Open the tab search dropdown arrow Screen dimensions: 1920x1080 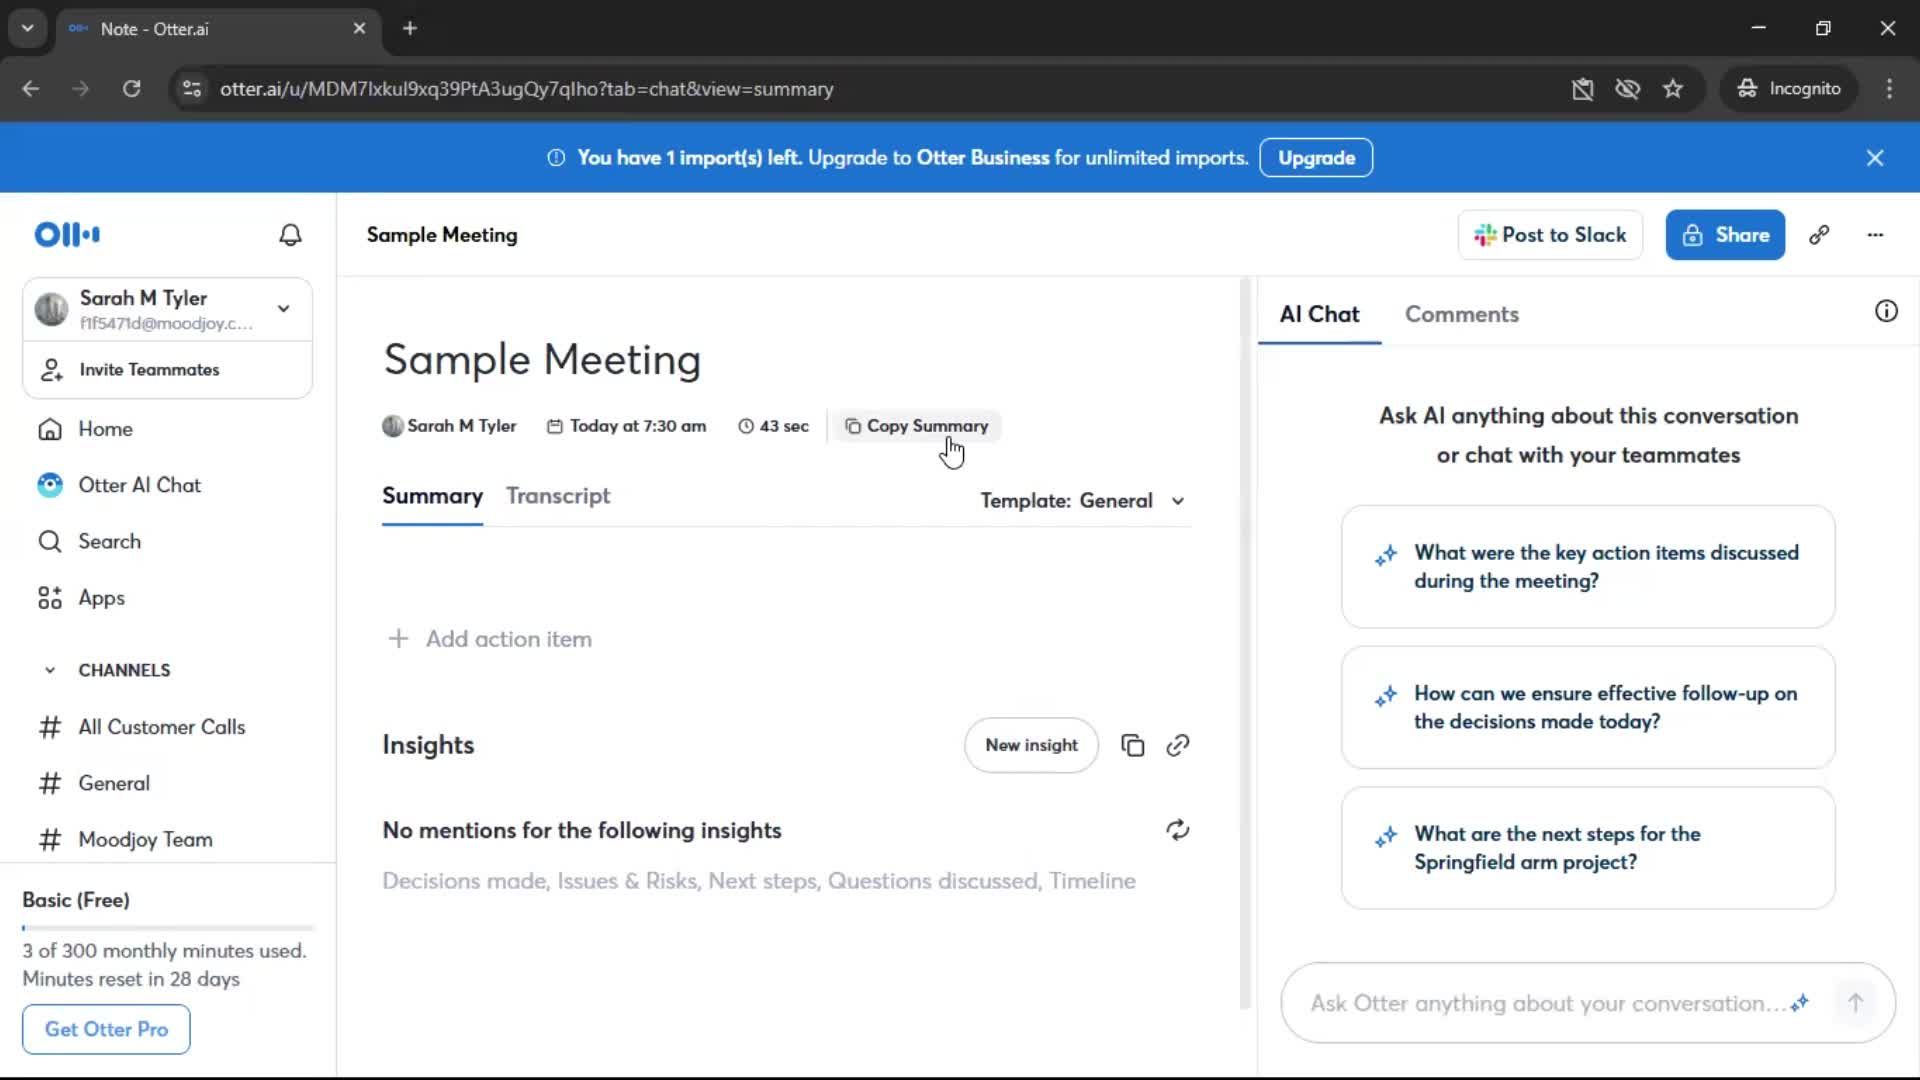[28, 29]
